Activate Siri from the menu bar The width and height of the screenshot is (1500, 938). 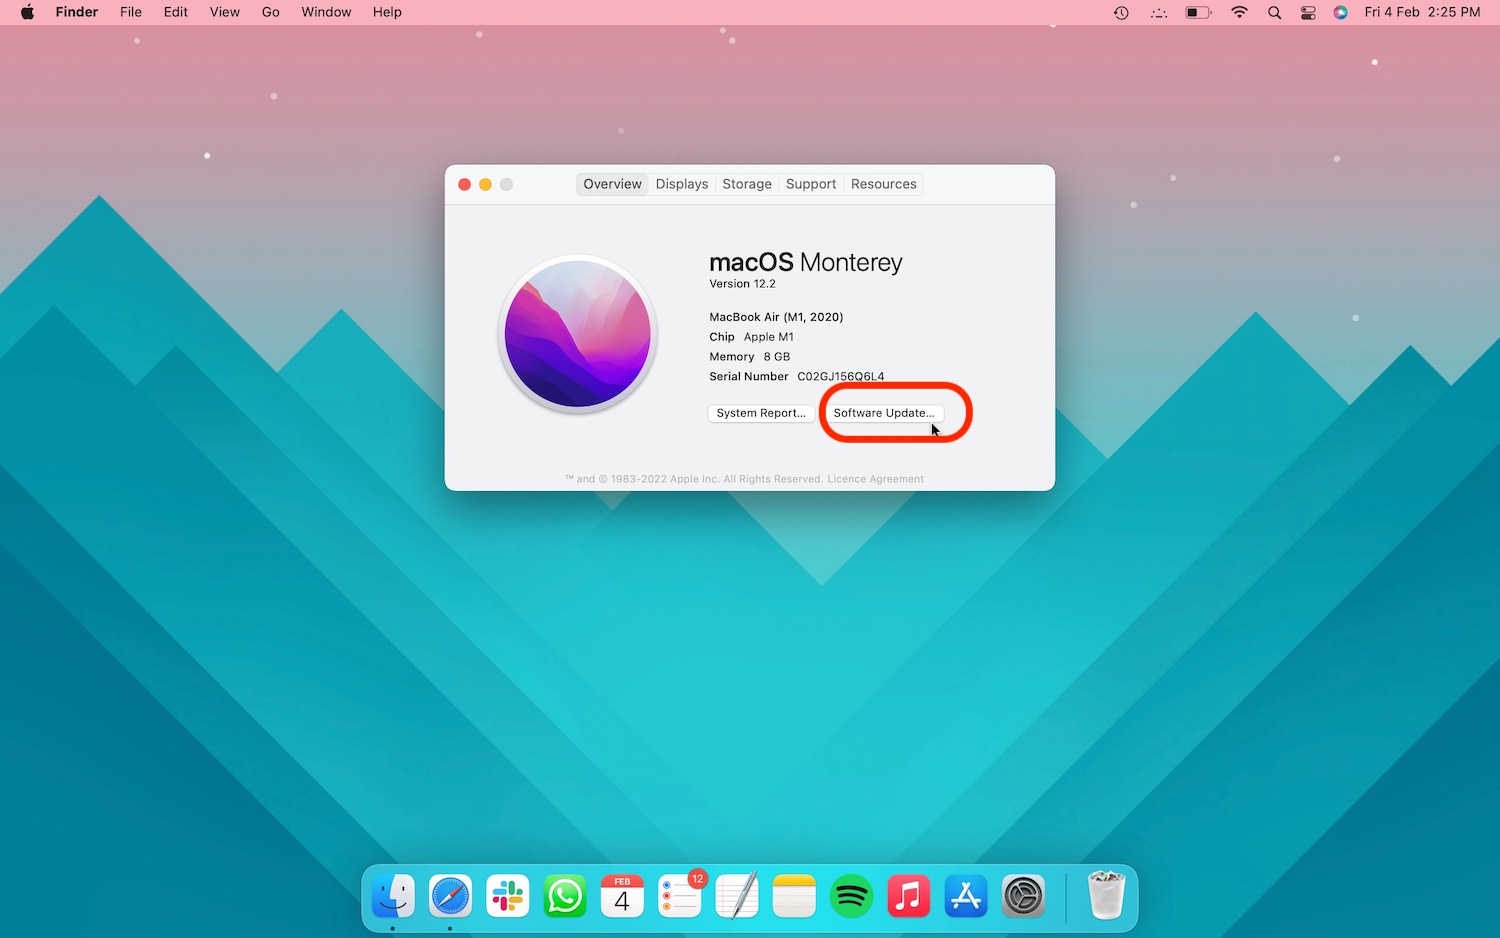[1341, 12]
